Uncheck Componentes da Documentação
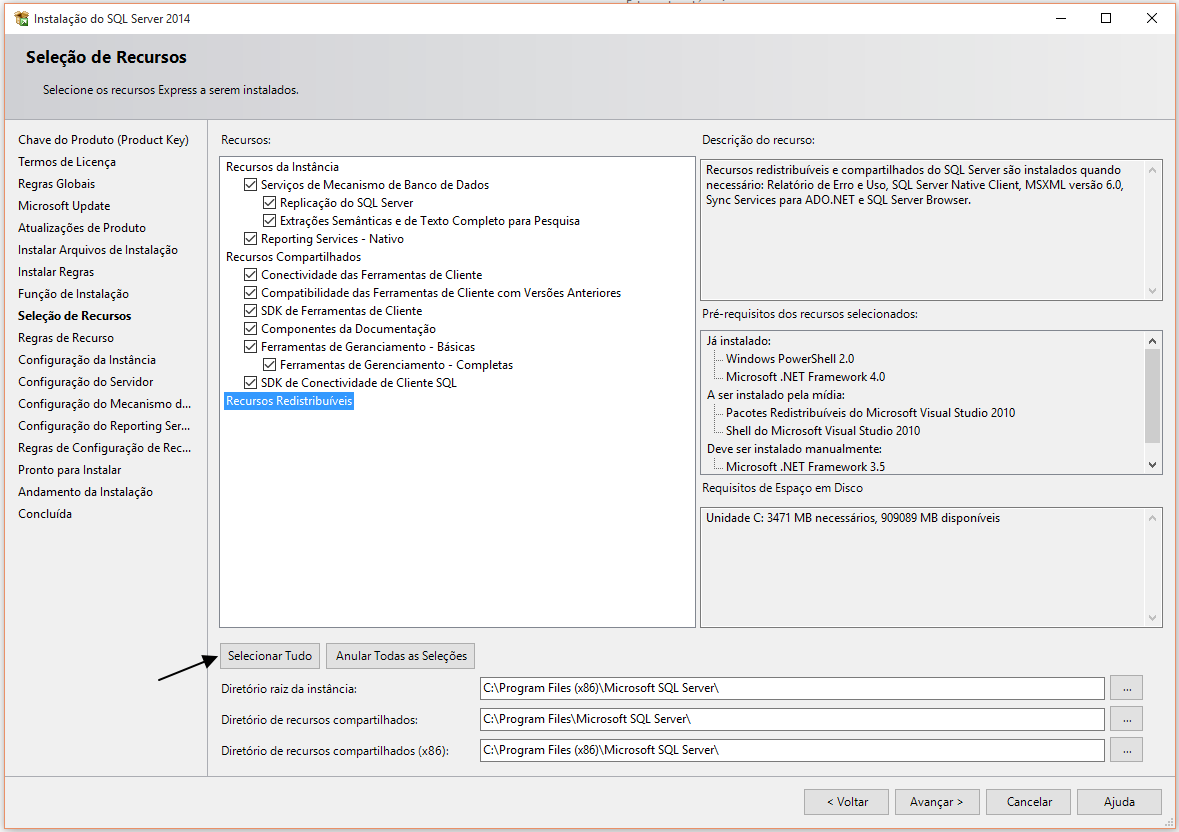Screen dimensions: 1179x832 [x=250, y=329]
